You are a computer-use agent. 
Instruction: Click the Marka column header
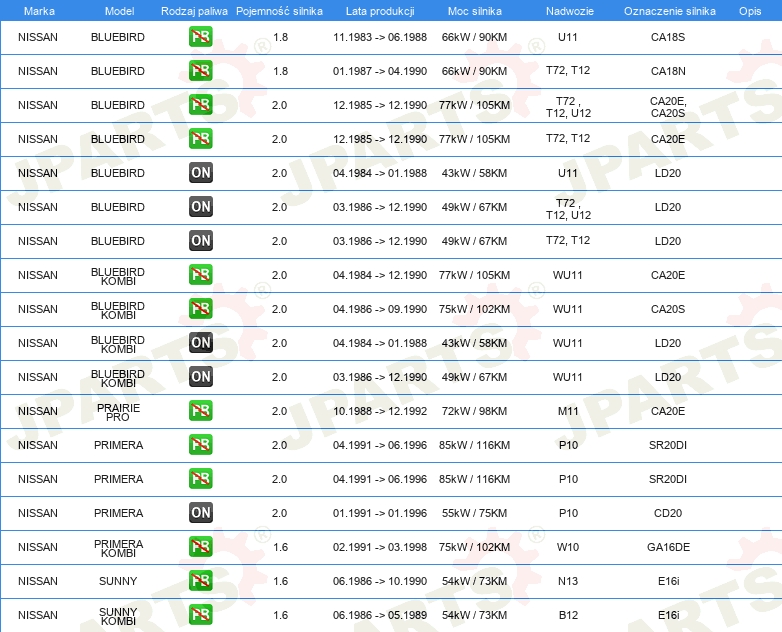pos(39,11)
